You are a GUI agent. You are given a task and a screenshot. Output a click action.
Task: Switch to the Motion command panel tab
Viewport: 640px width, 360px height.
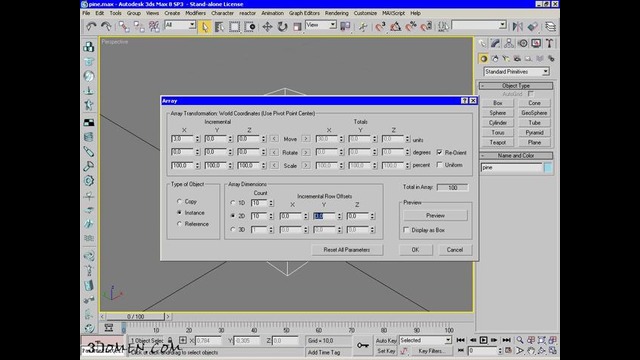click(523, 43)
